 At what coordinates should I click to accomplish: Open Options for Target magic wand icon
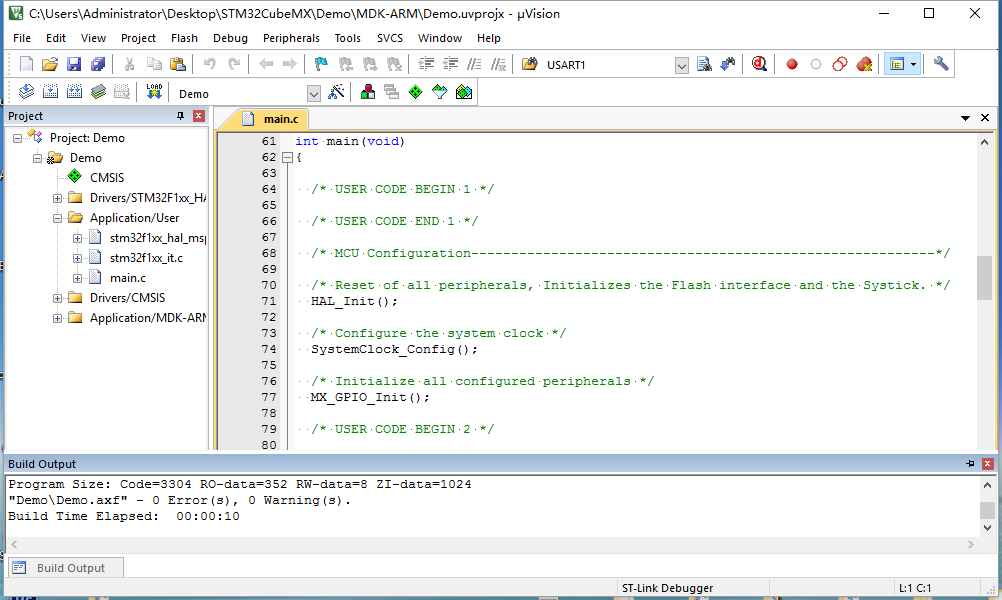(x=336, y=92)
